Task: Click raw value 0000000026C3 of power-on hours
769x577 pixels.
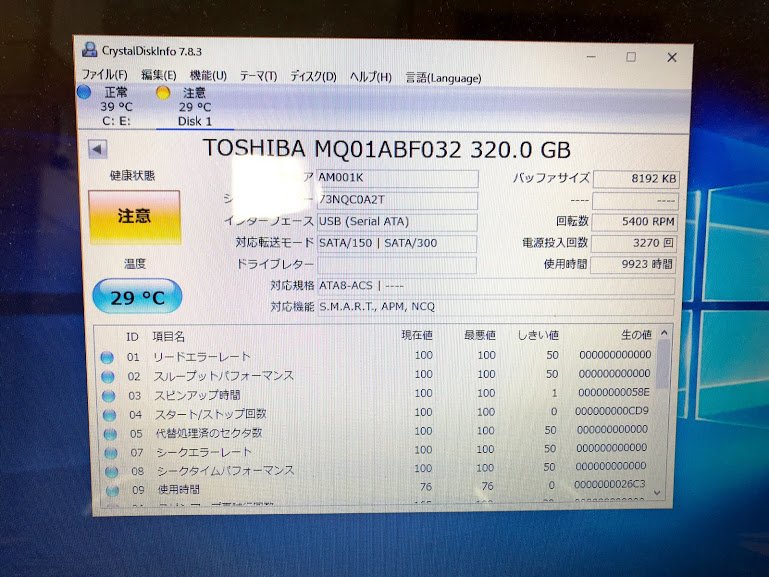Action: click(610, 484)
